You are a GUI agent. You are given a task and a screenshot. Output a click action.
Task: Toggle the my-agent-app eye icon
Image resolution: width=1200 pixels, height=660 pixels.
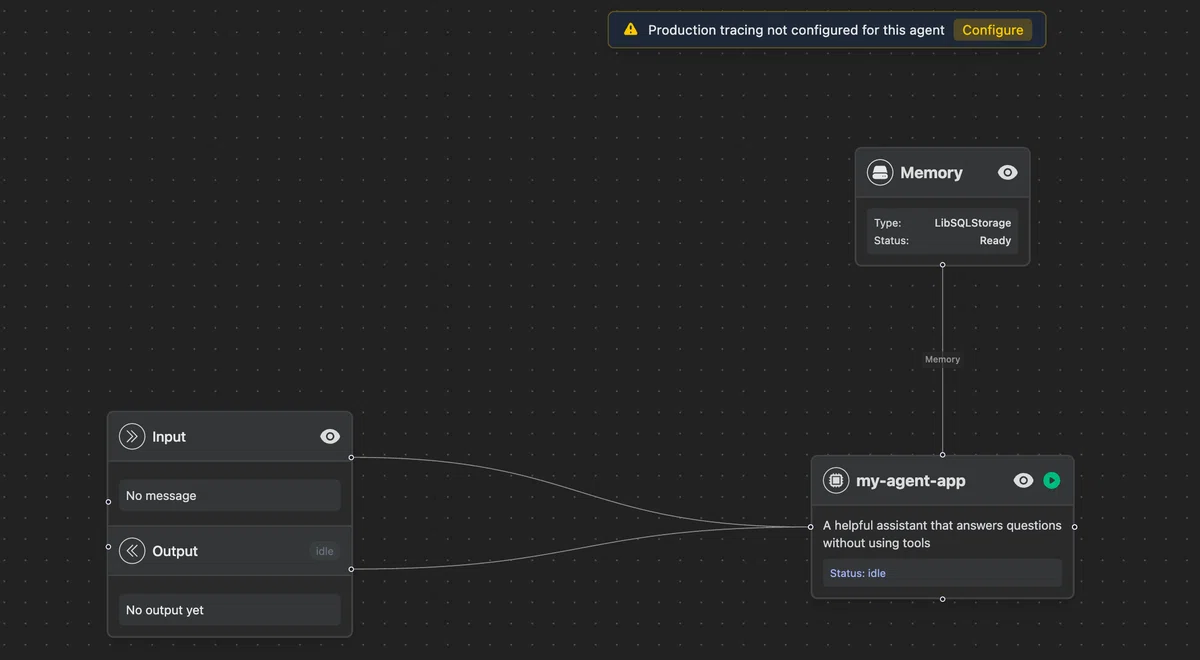[1023, 480]
